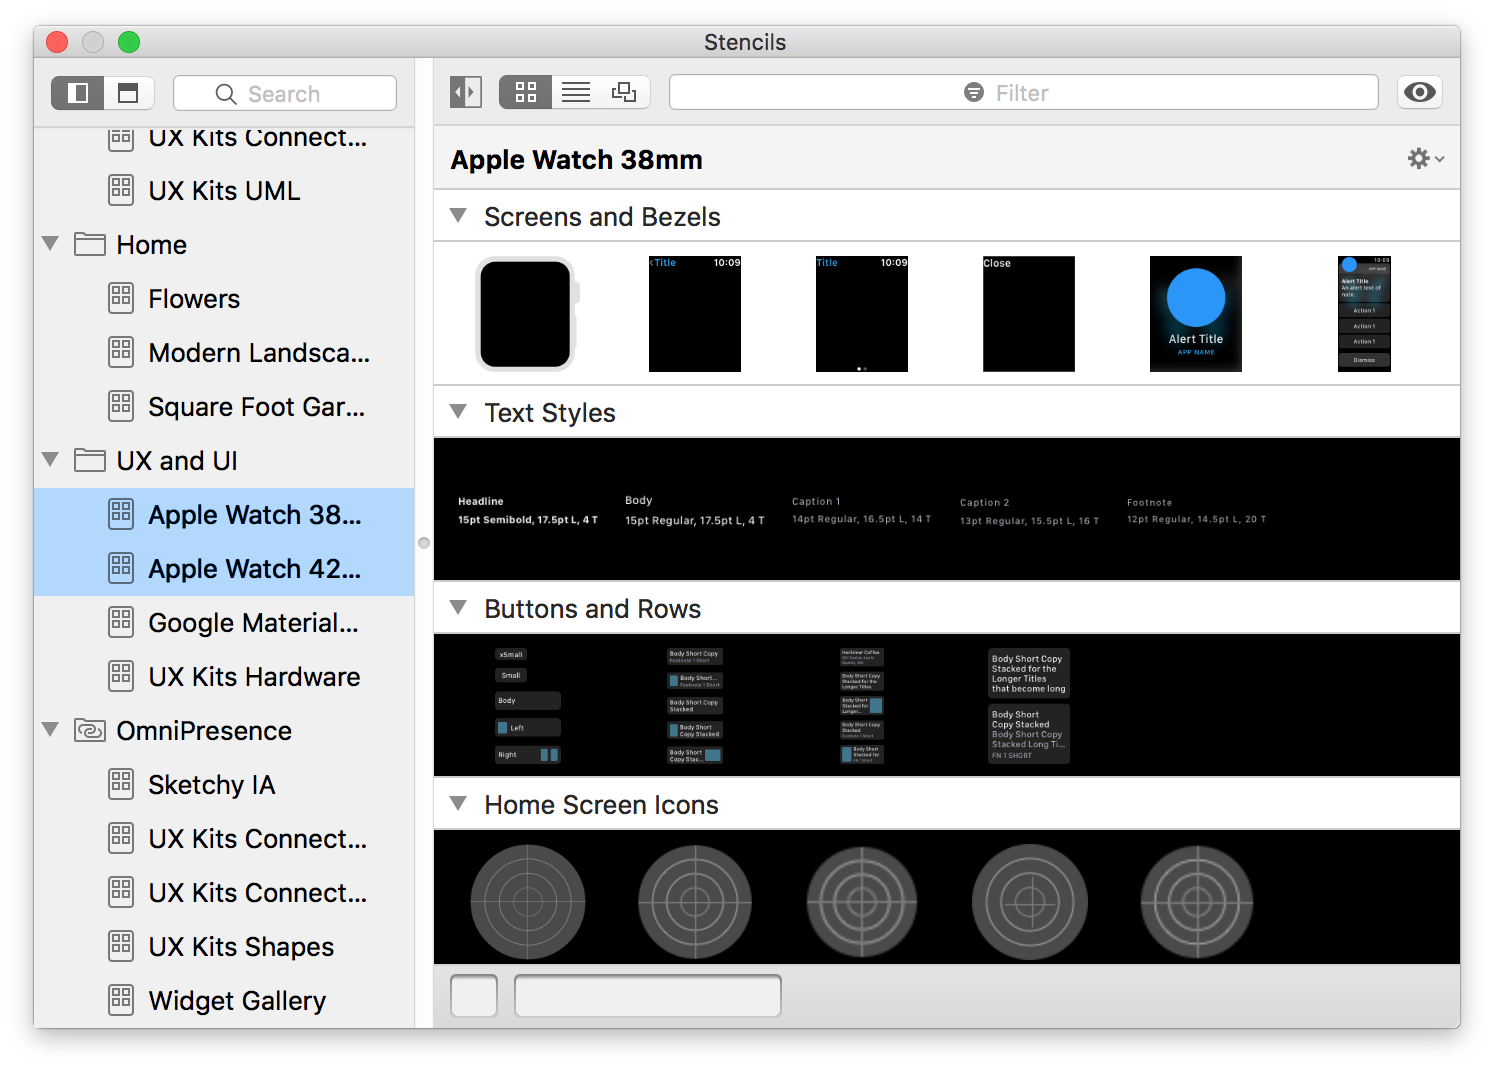
Task: Select the Apple Watch bezel stencil
Action: 527,314
